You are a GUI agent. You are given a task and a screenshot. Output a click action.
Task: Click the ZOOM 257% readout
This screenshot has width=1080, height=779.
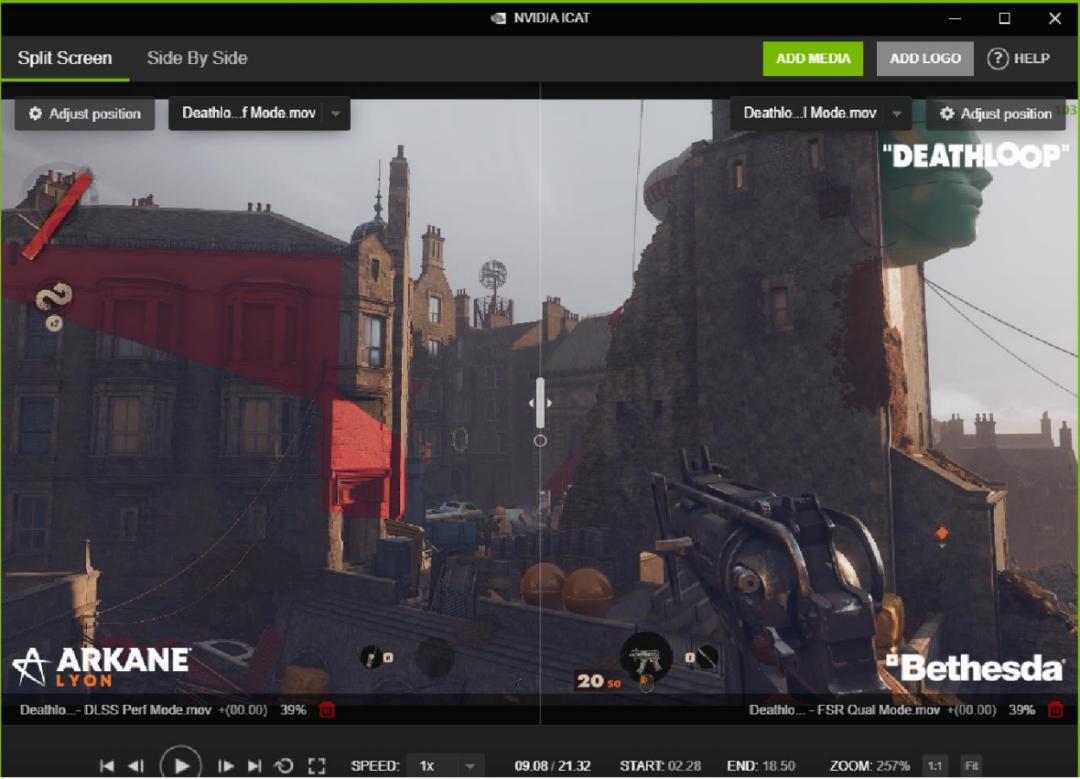(869, 766)
